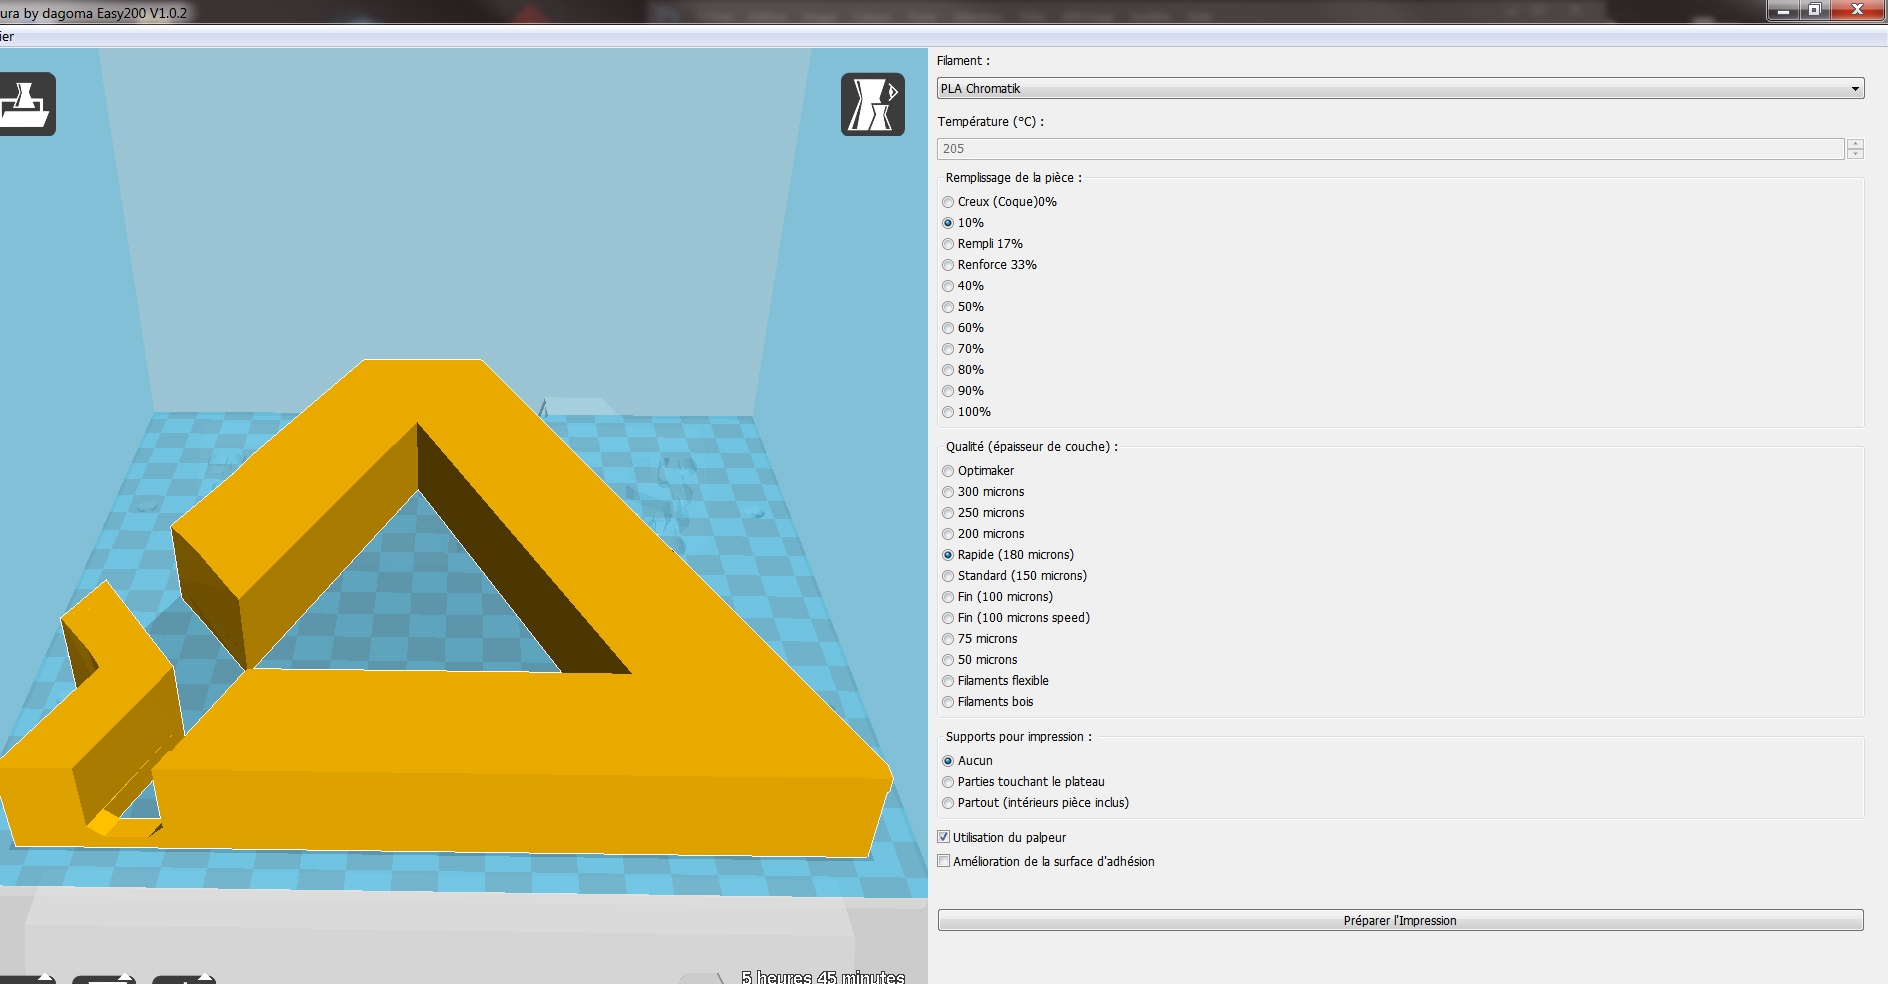Select the 50% fill option
The width and height of the screenshot is (1888, 984).
(963, 307)
